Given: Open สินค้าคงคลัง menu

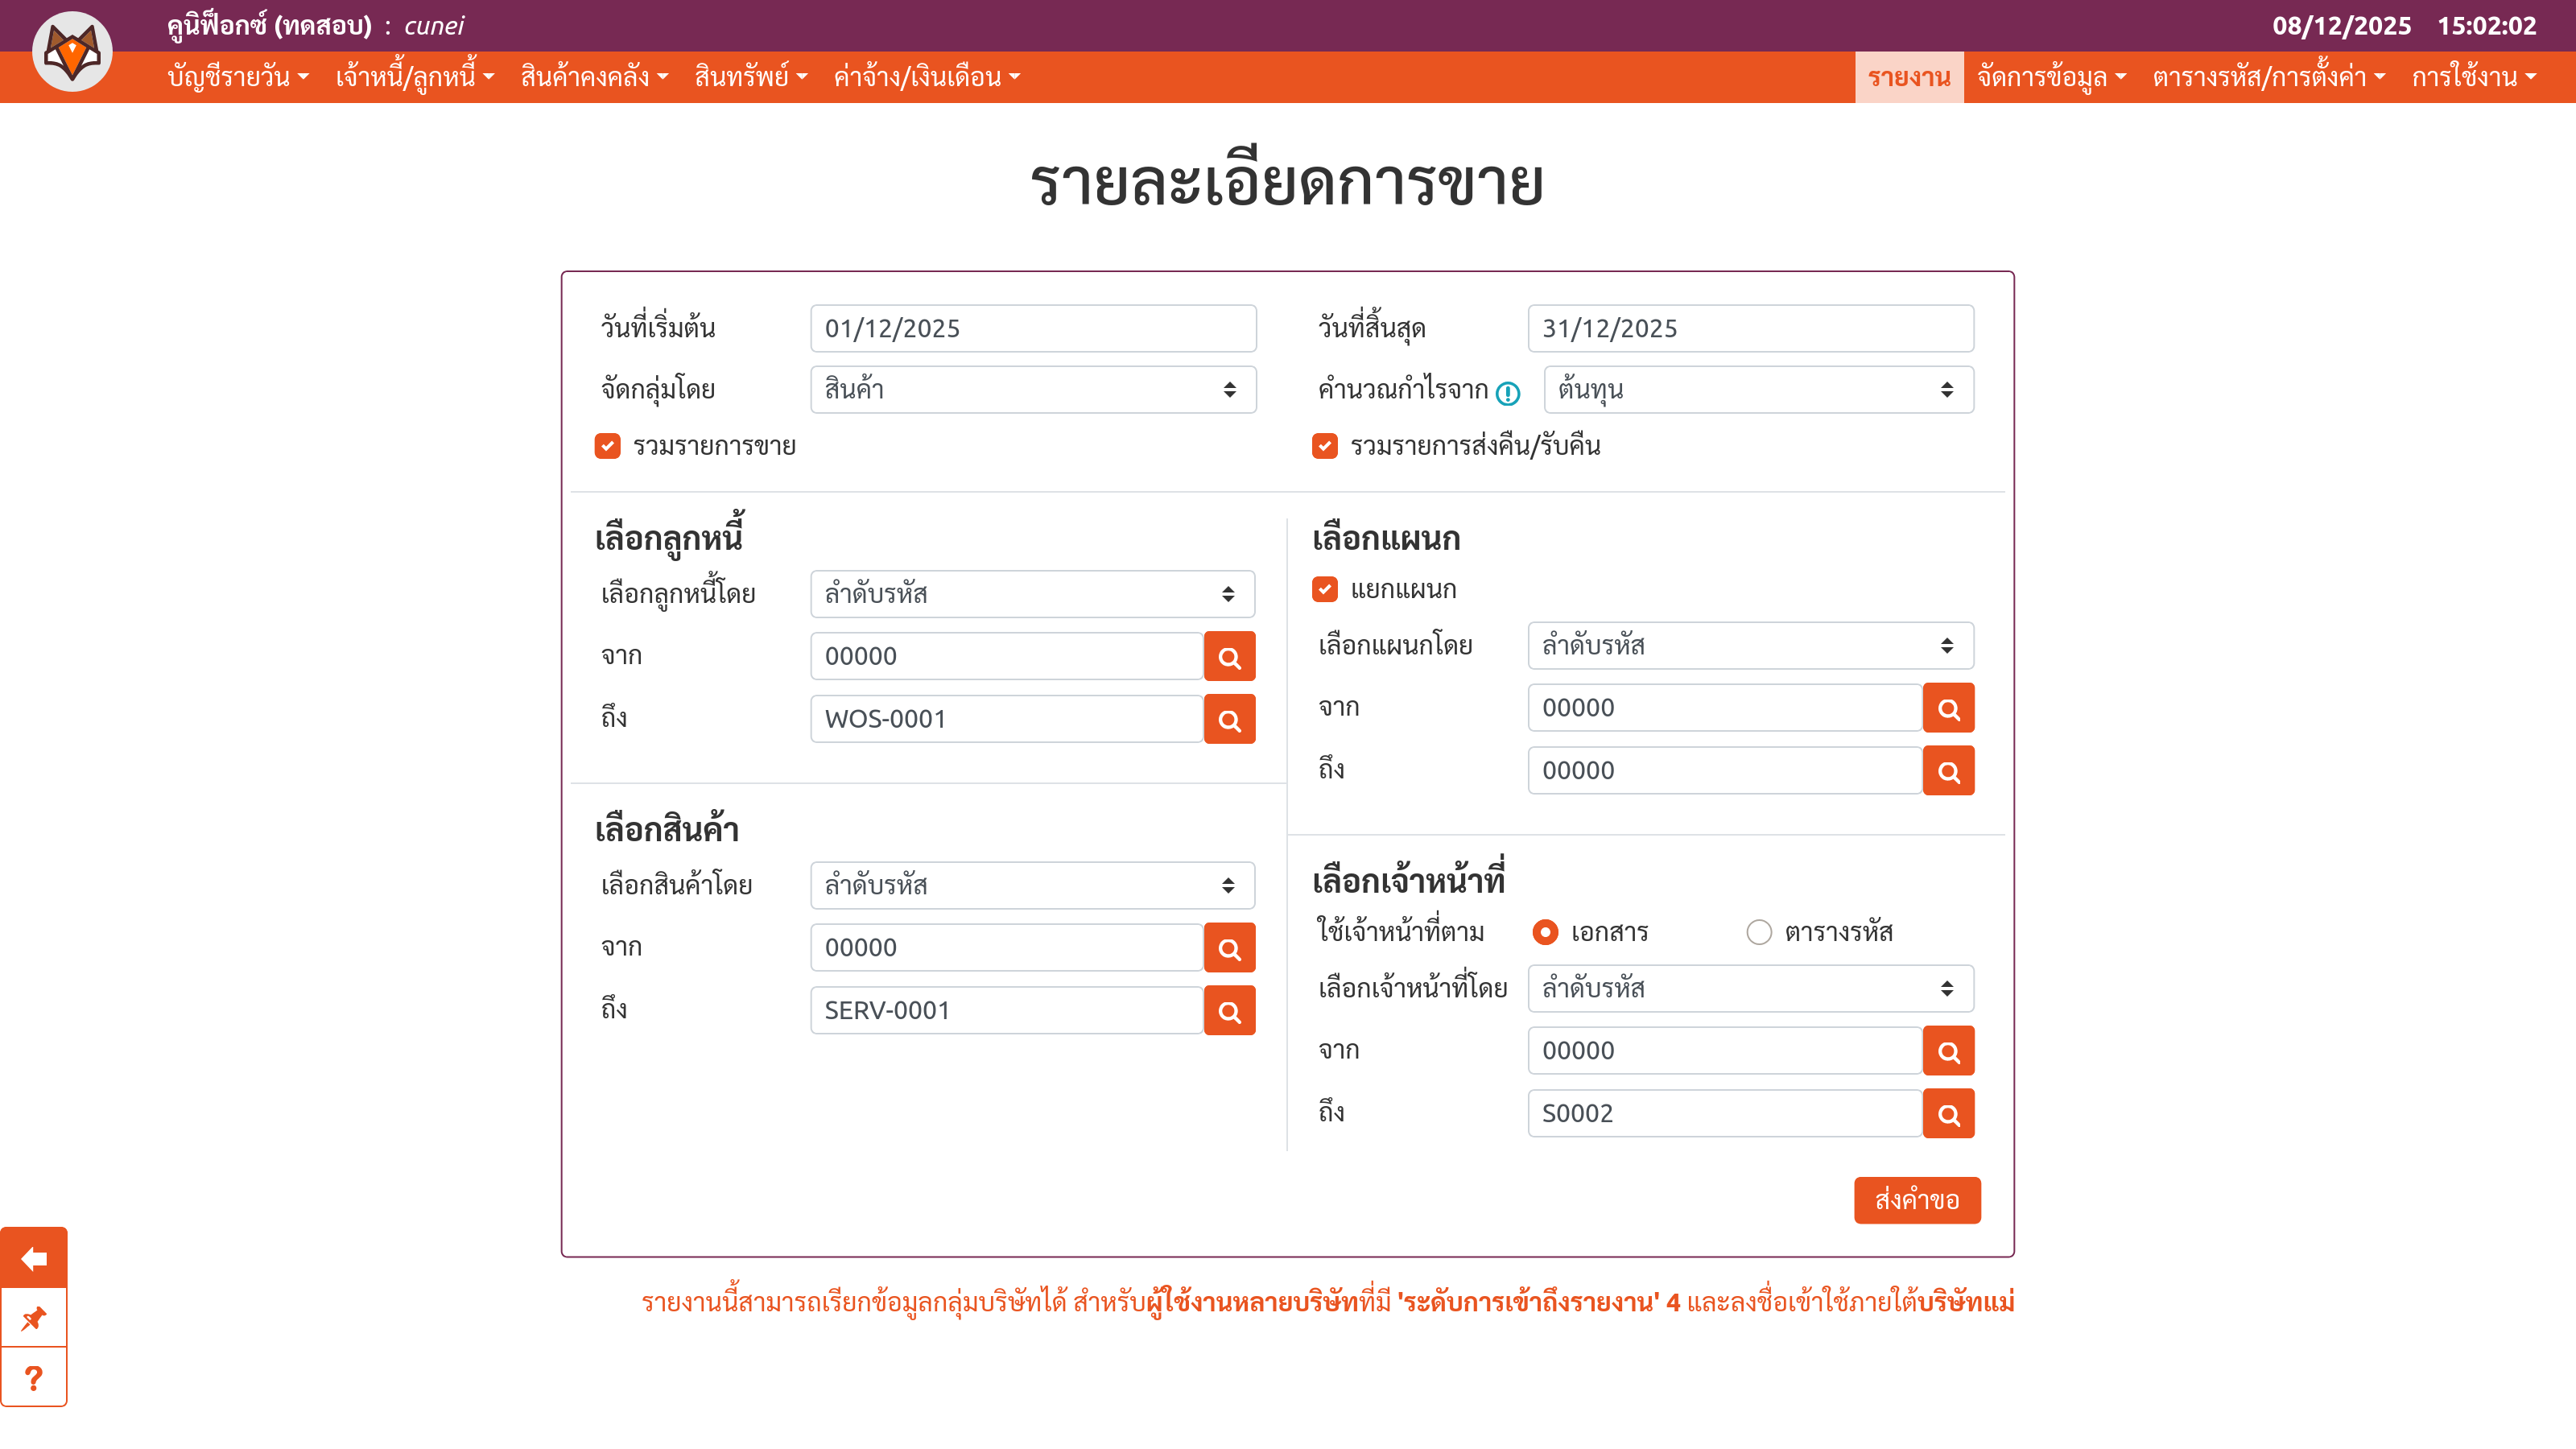Looking at the screenshot, I should click(x=594, y=77).
